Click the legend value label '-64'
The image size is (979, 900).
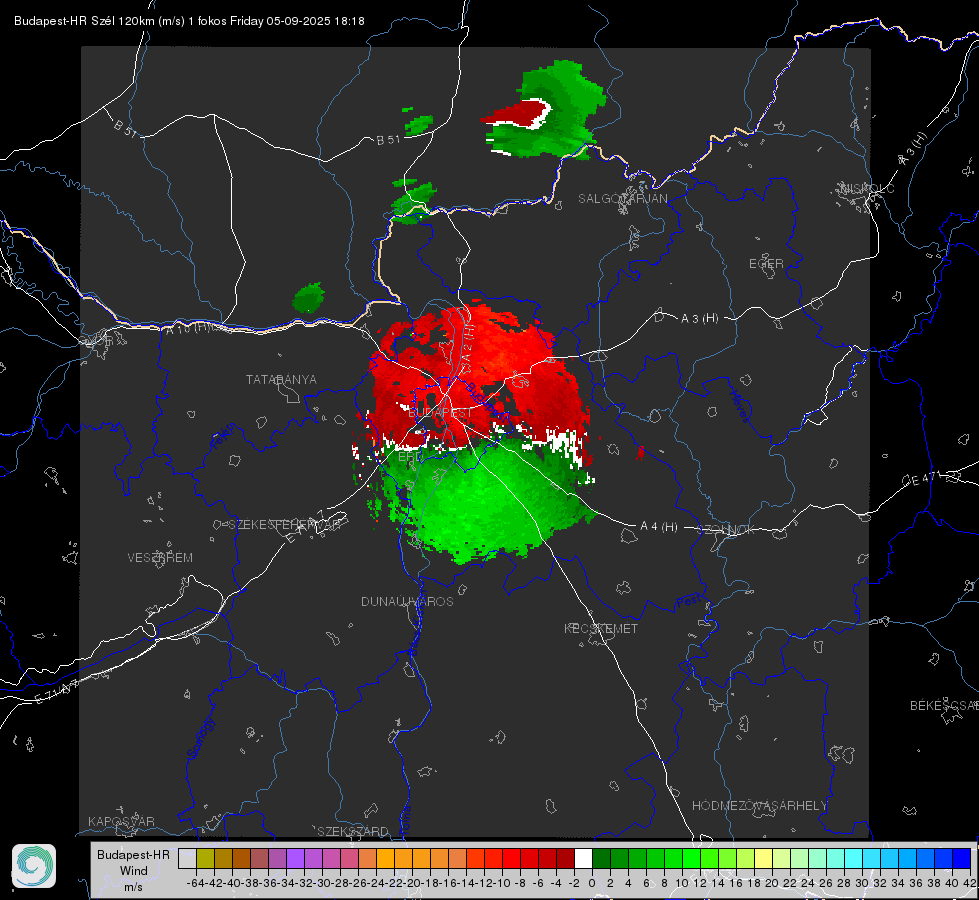click(x=195, y=883)
